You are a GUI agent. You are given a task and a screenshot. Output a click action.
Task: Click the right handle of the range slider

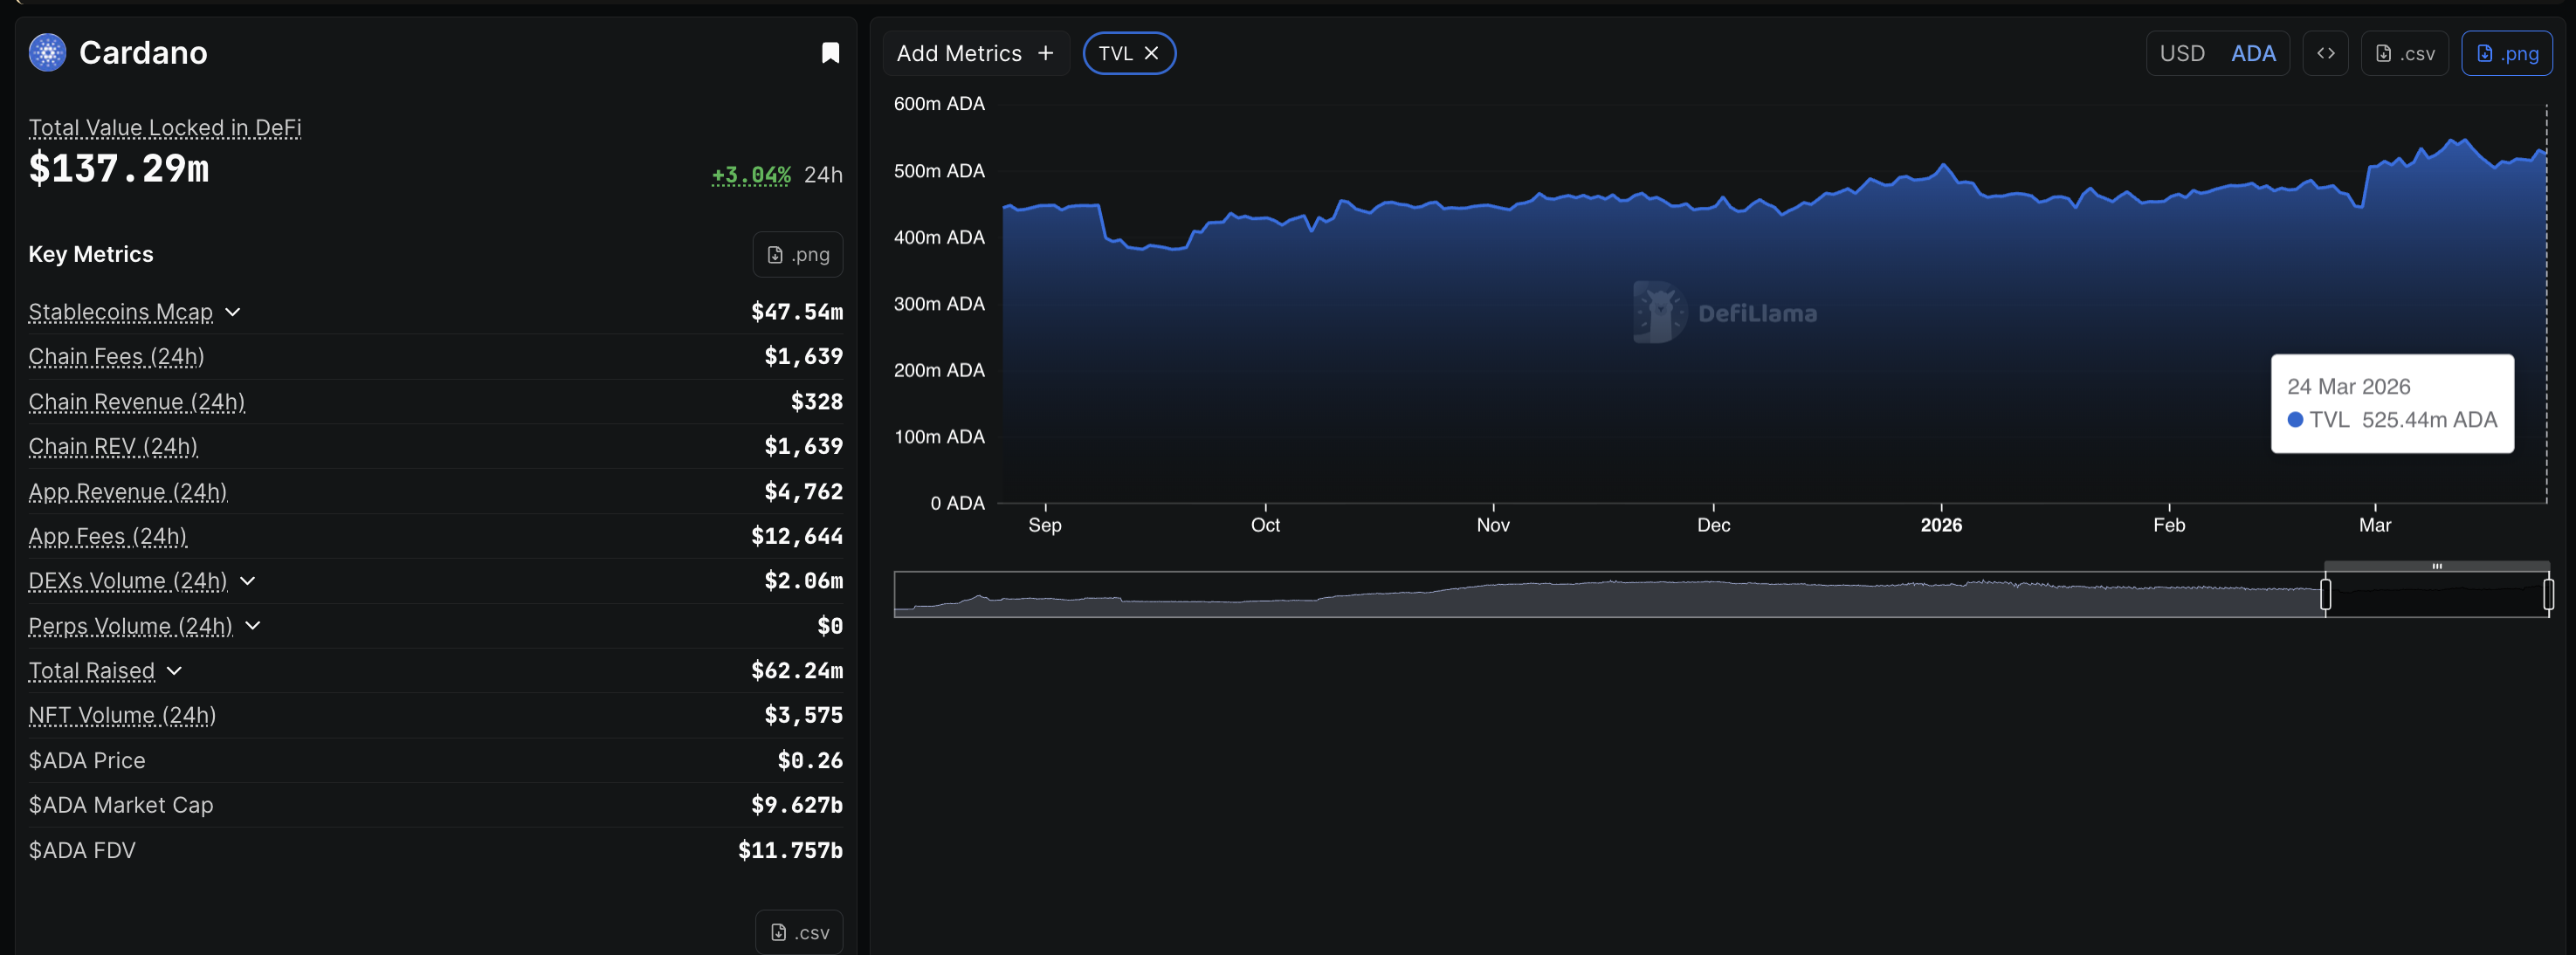[x=2547, y=595]
